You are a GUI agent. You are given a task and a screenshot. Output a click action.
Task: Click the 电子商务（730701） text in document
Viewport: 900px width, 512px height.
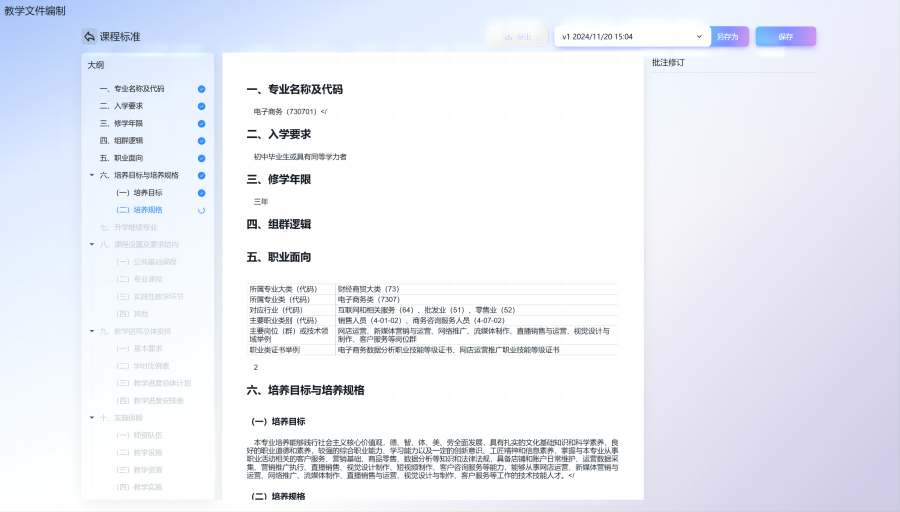[x=286, y=111]
